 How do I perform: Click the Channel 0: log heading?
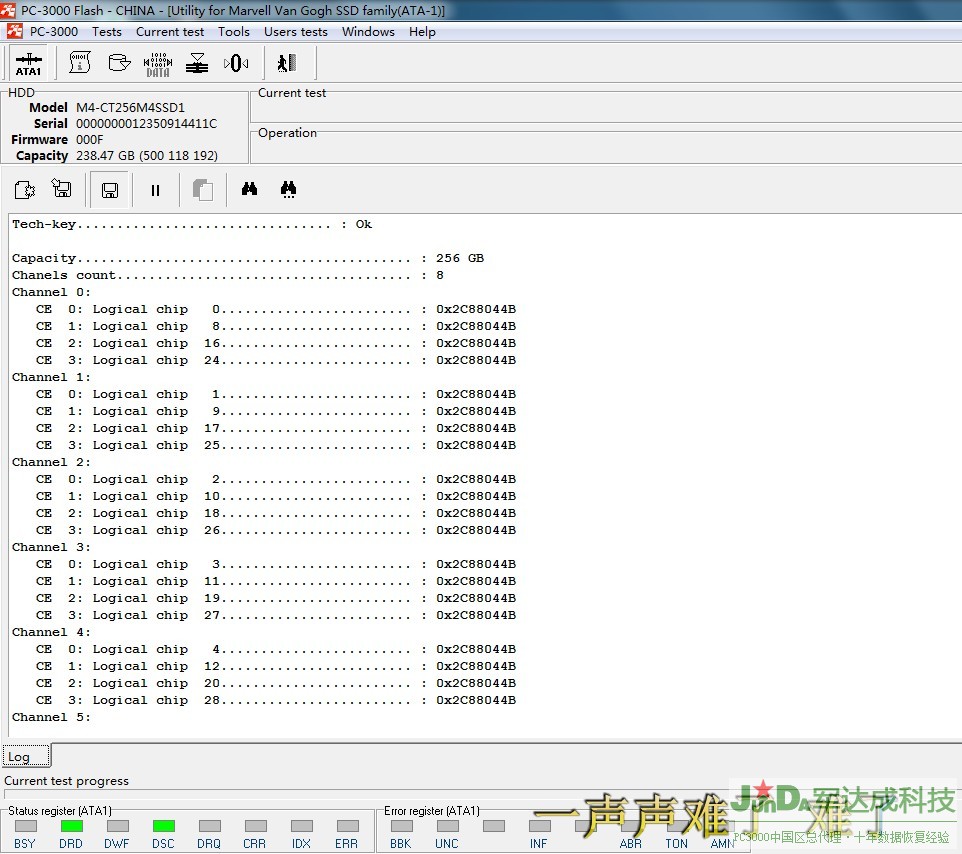point(51,292)
